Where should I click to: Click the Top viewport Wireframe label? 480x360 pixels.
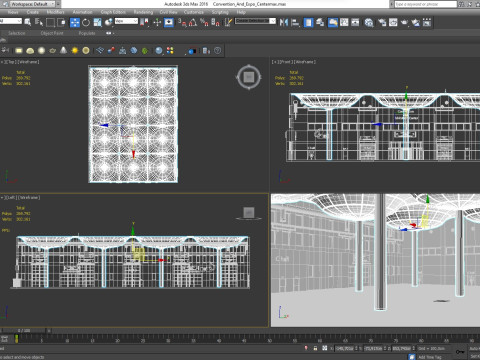28,62
